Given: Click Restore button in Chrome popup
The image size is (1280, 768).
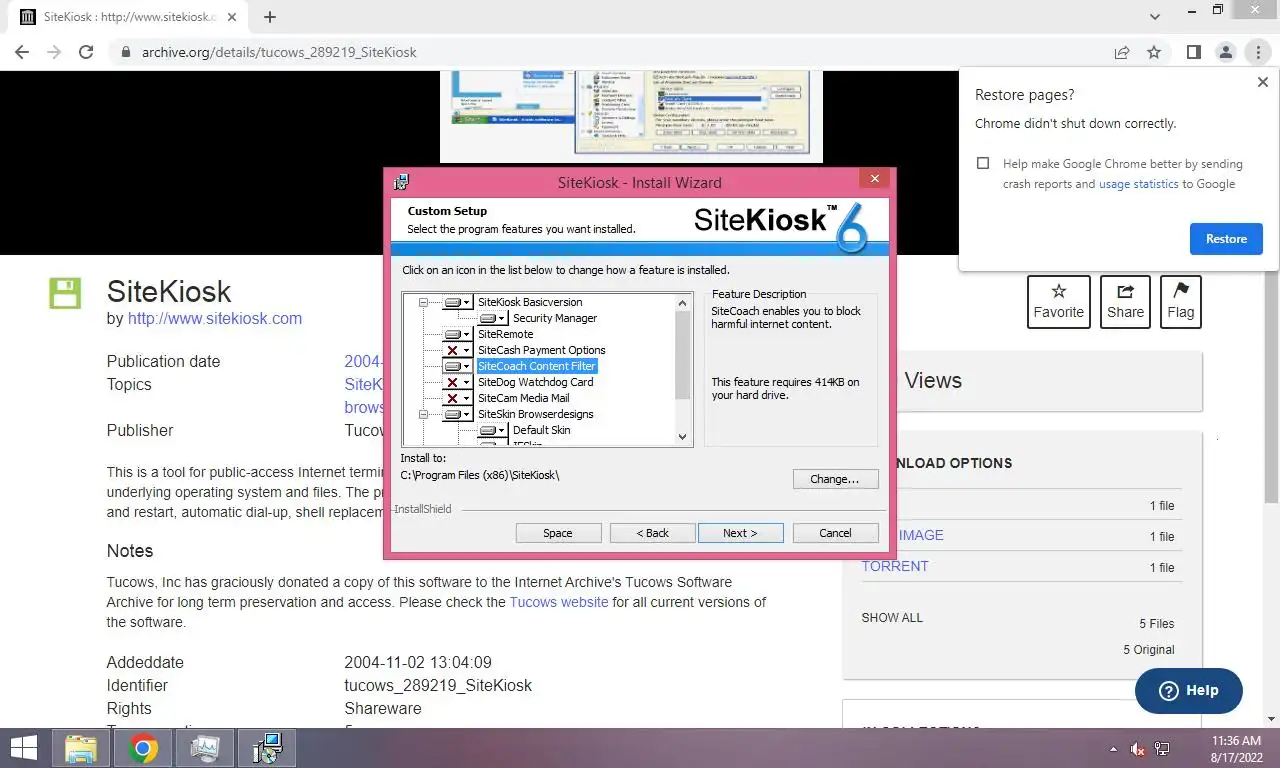Looking at the screenshot, I should tap(1226, 239).
